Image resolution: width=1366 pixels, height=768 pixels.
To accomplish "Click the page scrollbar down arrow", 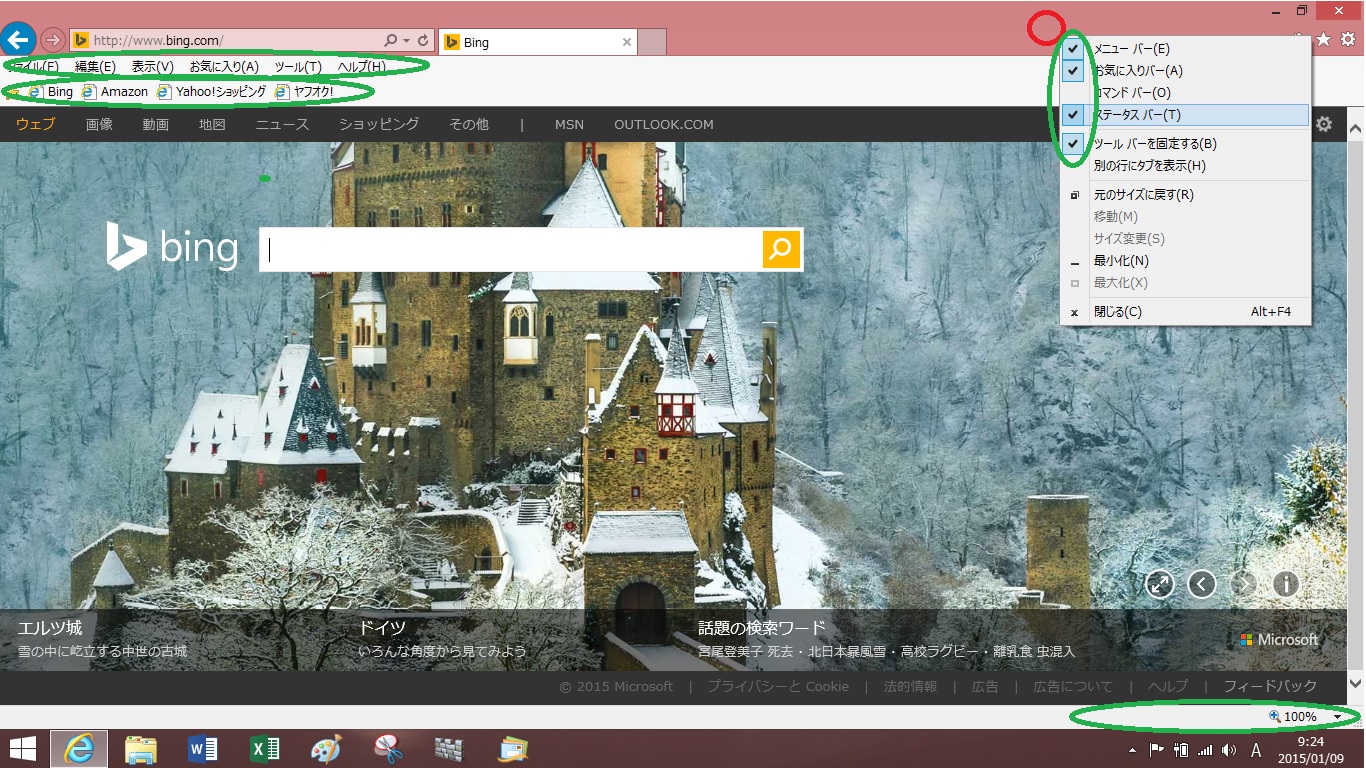I will pyautogui.click(x=1356, y=685).
